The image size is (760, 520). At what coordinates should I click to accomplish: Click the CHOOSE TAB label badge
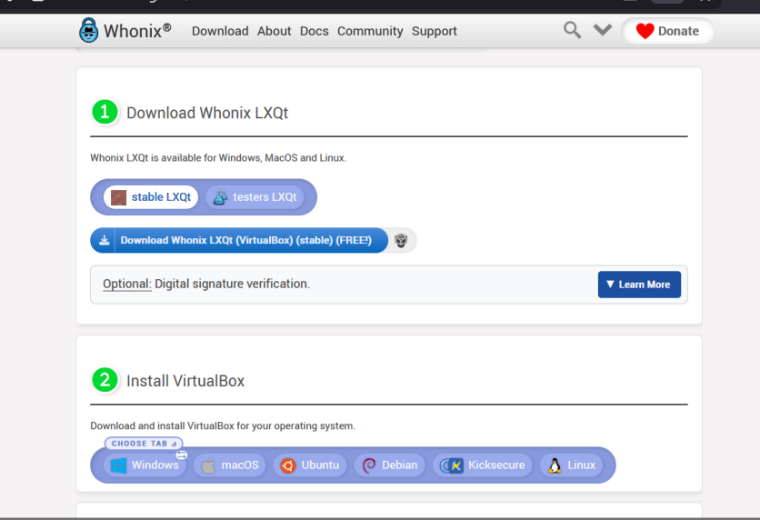pos(143,443)
